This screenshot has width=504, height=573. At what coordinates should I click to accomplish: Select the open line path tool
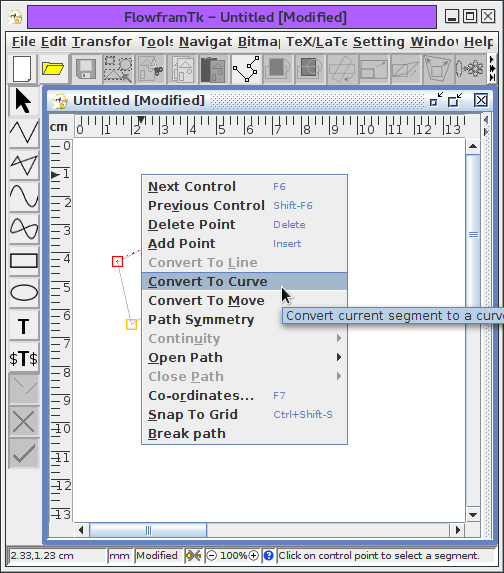coord(23,132)
